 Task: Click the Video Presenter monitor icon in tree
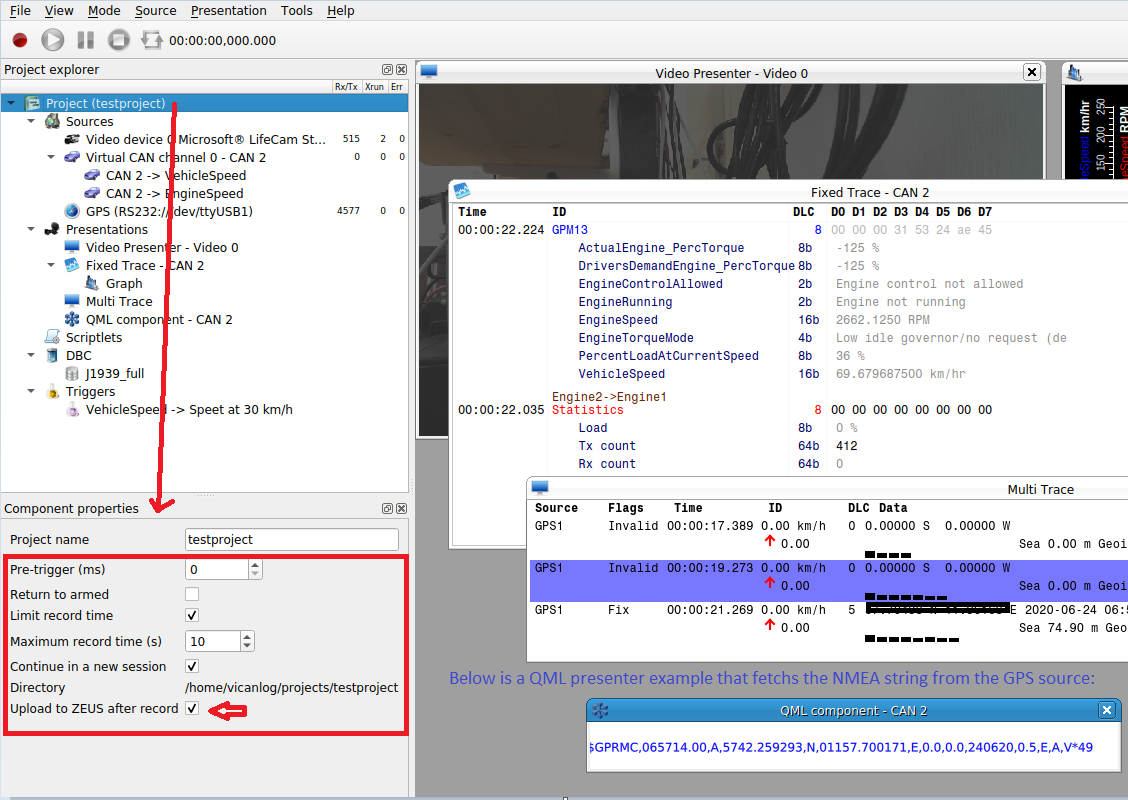pos(72,247)
